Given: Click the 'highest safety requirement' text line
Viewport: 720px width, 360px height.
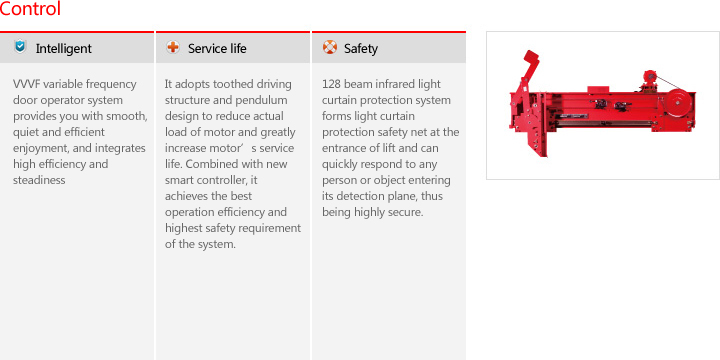Looking at the screenshot, I should pos(233,228).
